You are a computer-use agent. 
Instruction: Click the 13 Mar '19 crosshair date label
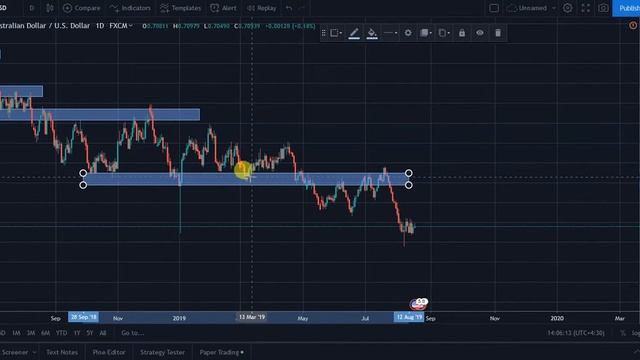pos(252,317)
